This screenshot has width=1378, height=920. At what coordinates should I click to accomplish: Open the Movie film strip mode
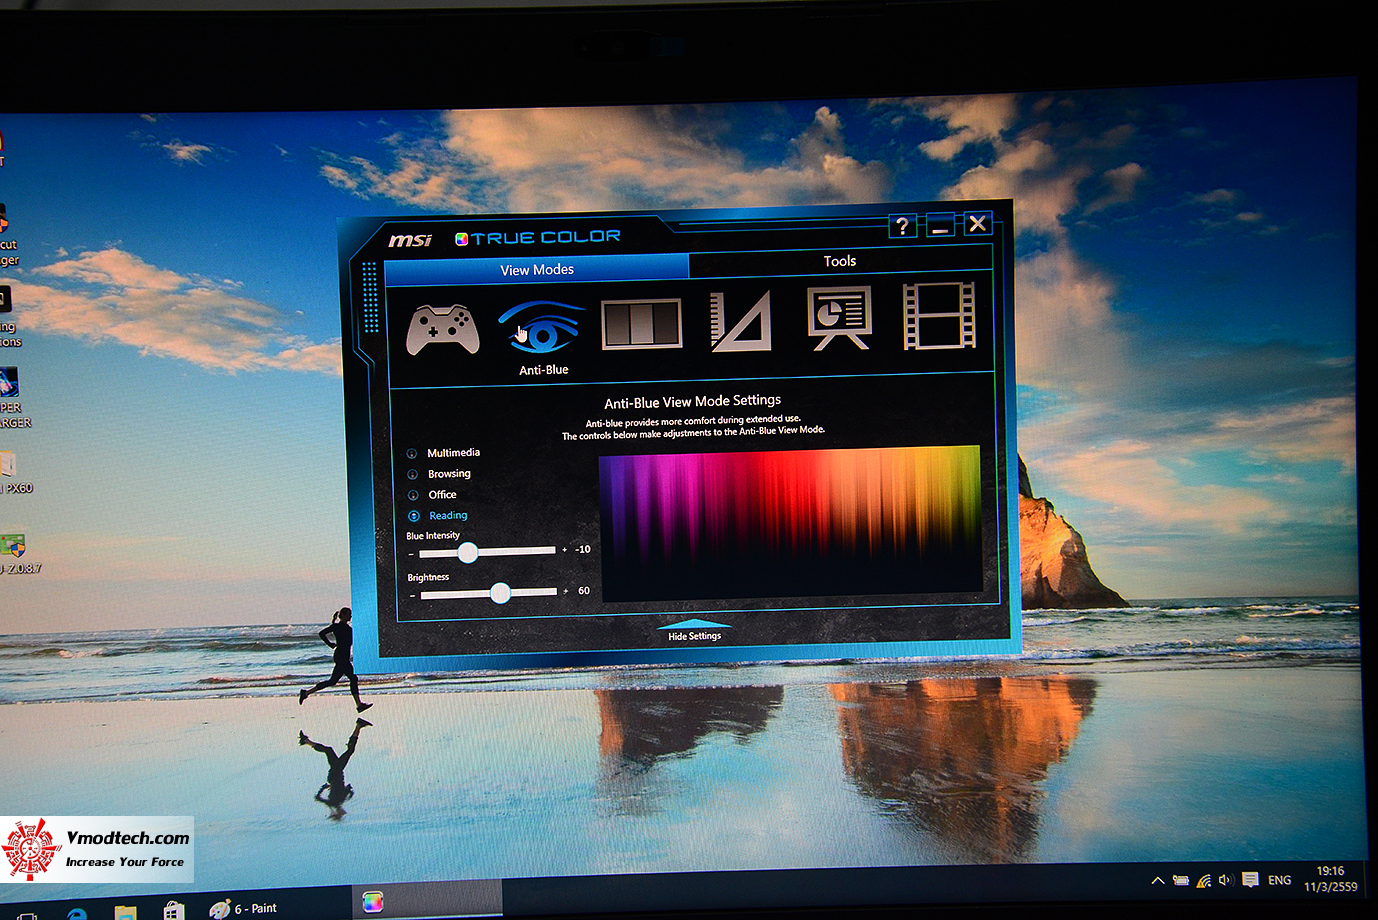(x=938, y=322)
